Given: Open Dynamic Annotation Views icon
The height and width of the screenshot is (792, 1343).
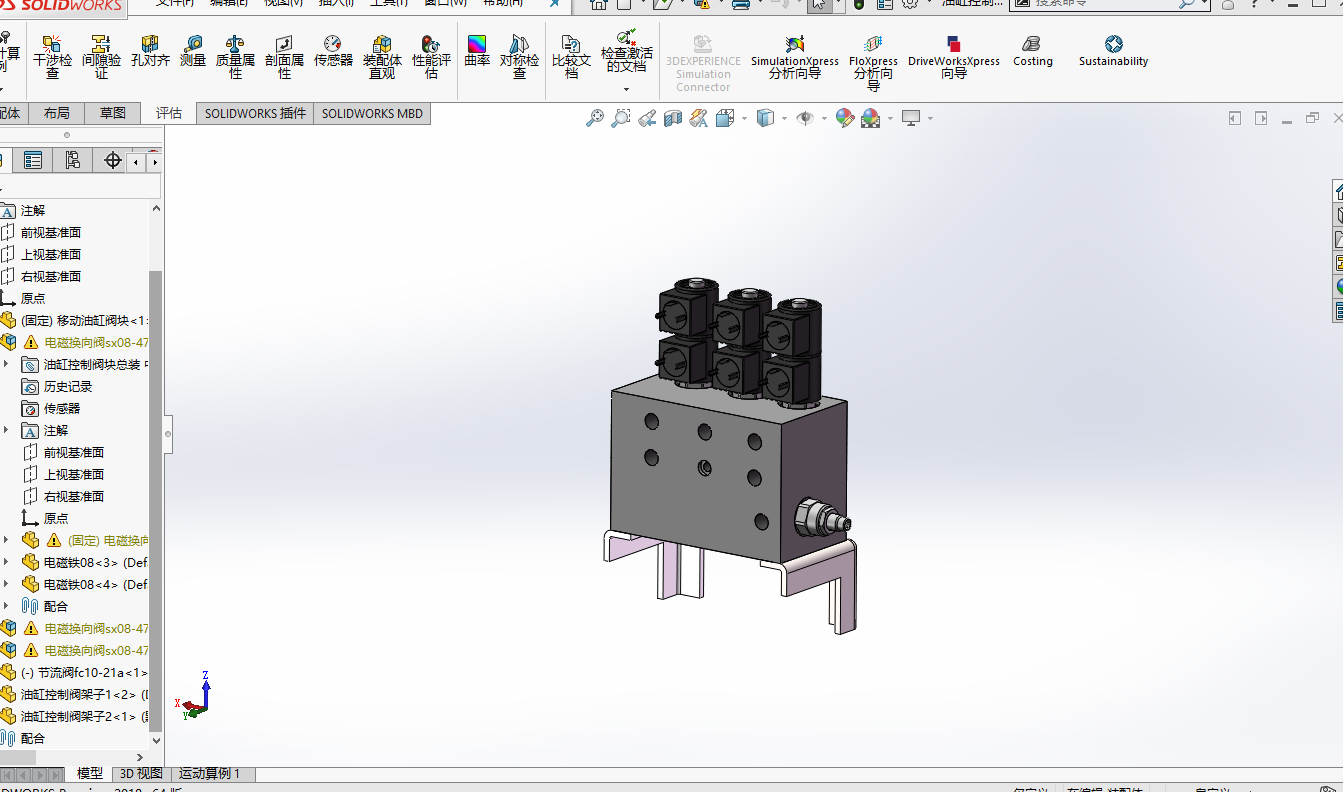Looking at the screenshot, I should 699,118.
